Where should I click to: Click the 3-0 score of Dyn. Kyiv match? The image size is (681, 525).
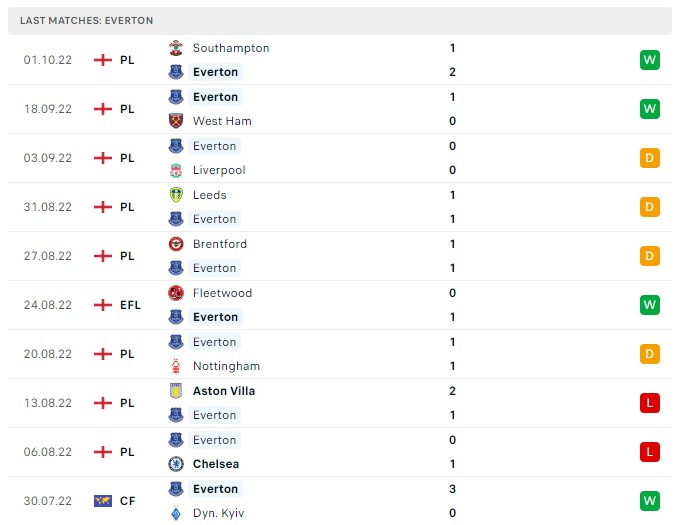click(x=453, y=501)
